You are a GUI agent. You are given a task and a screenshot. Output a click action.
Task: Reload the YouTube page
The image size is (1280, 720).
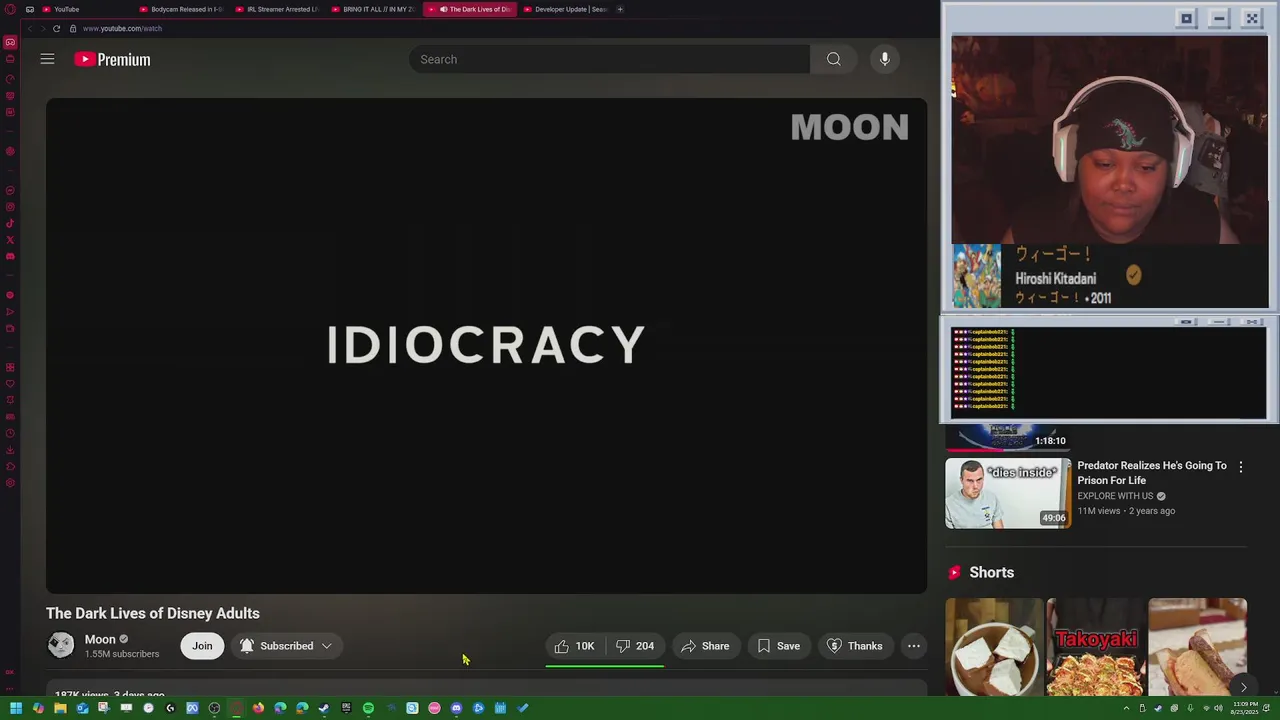[x=57, y=28]
